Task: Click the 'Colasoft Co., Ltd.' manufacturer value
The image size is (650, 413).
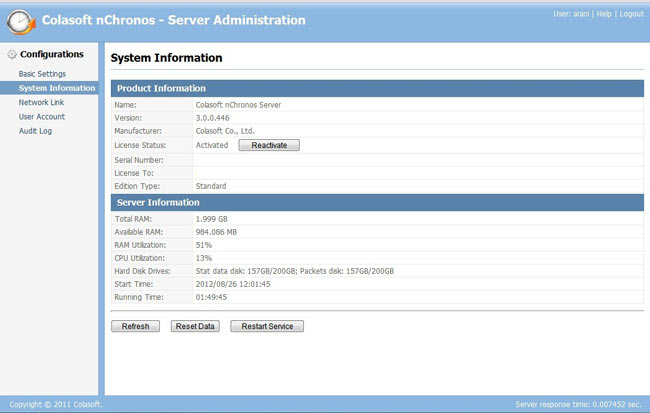Action: point(225,131)
